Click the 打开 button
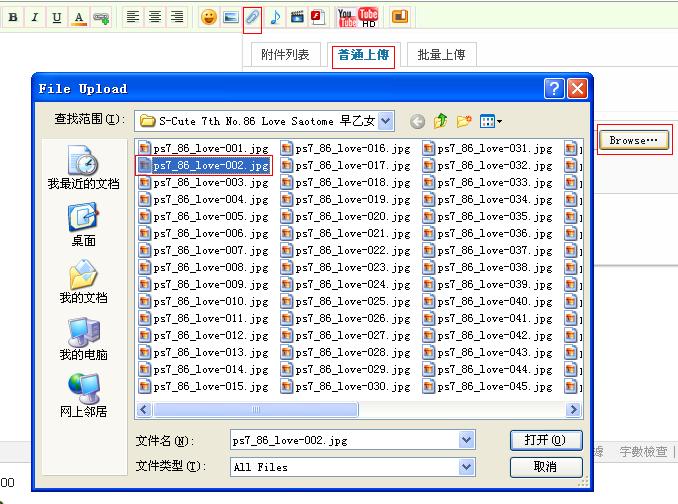This screenshot has height=504, width=678. 545,440
